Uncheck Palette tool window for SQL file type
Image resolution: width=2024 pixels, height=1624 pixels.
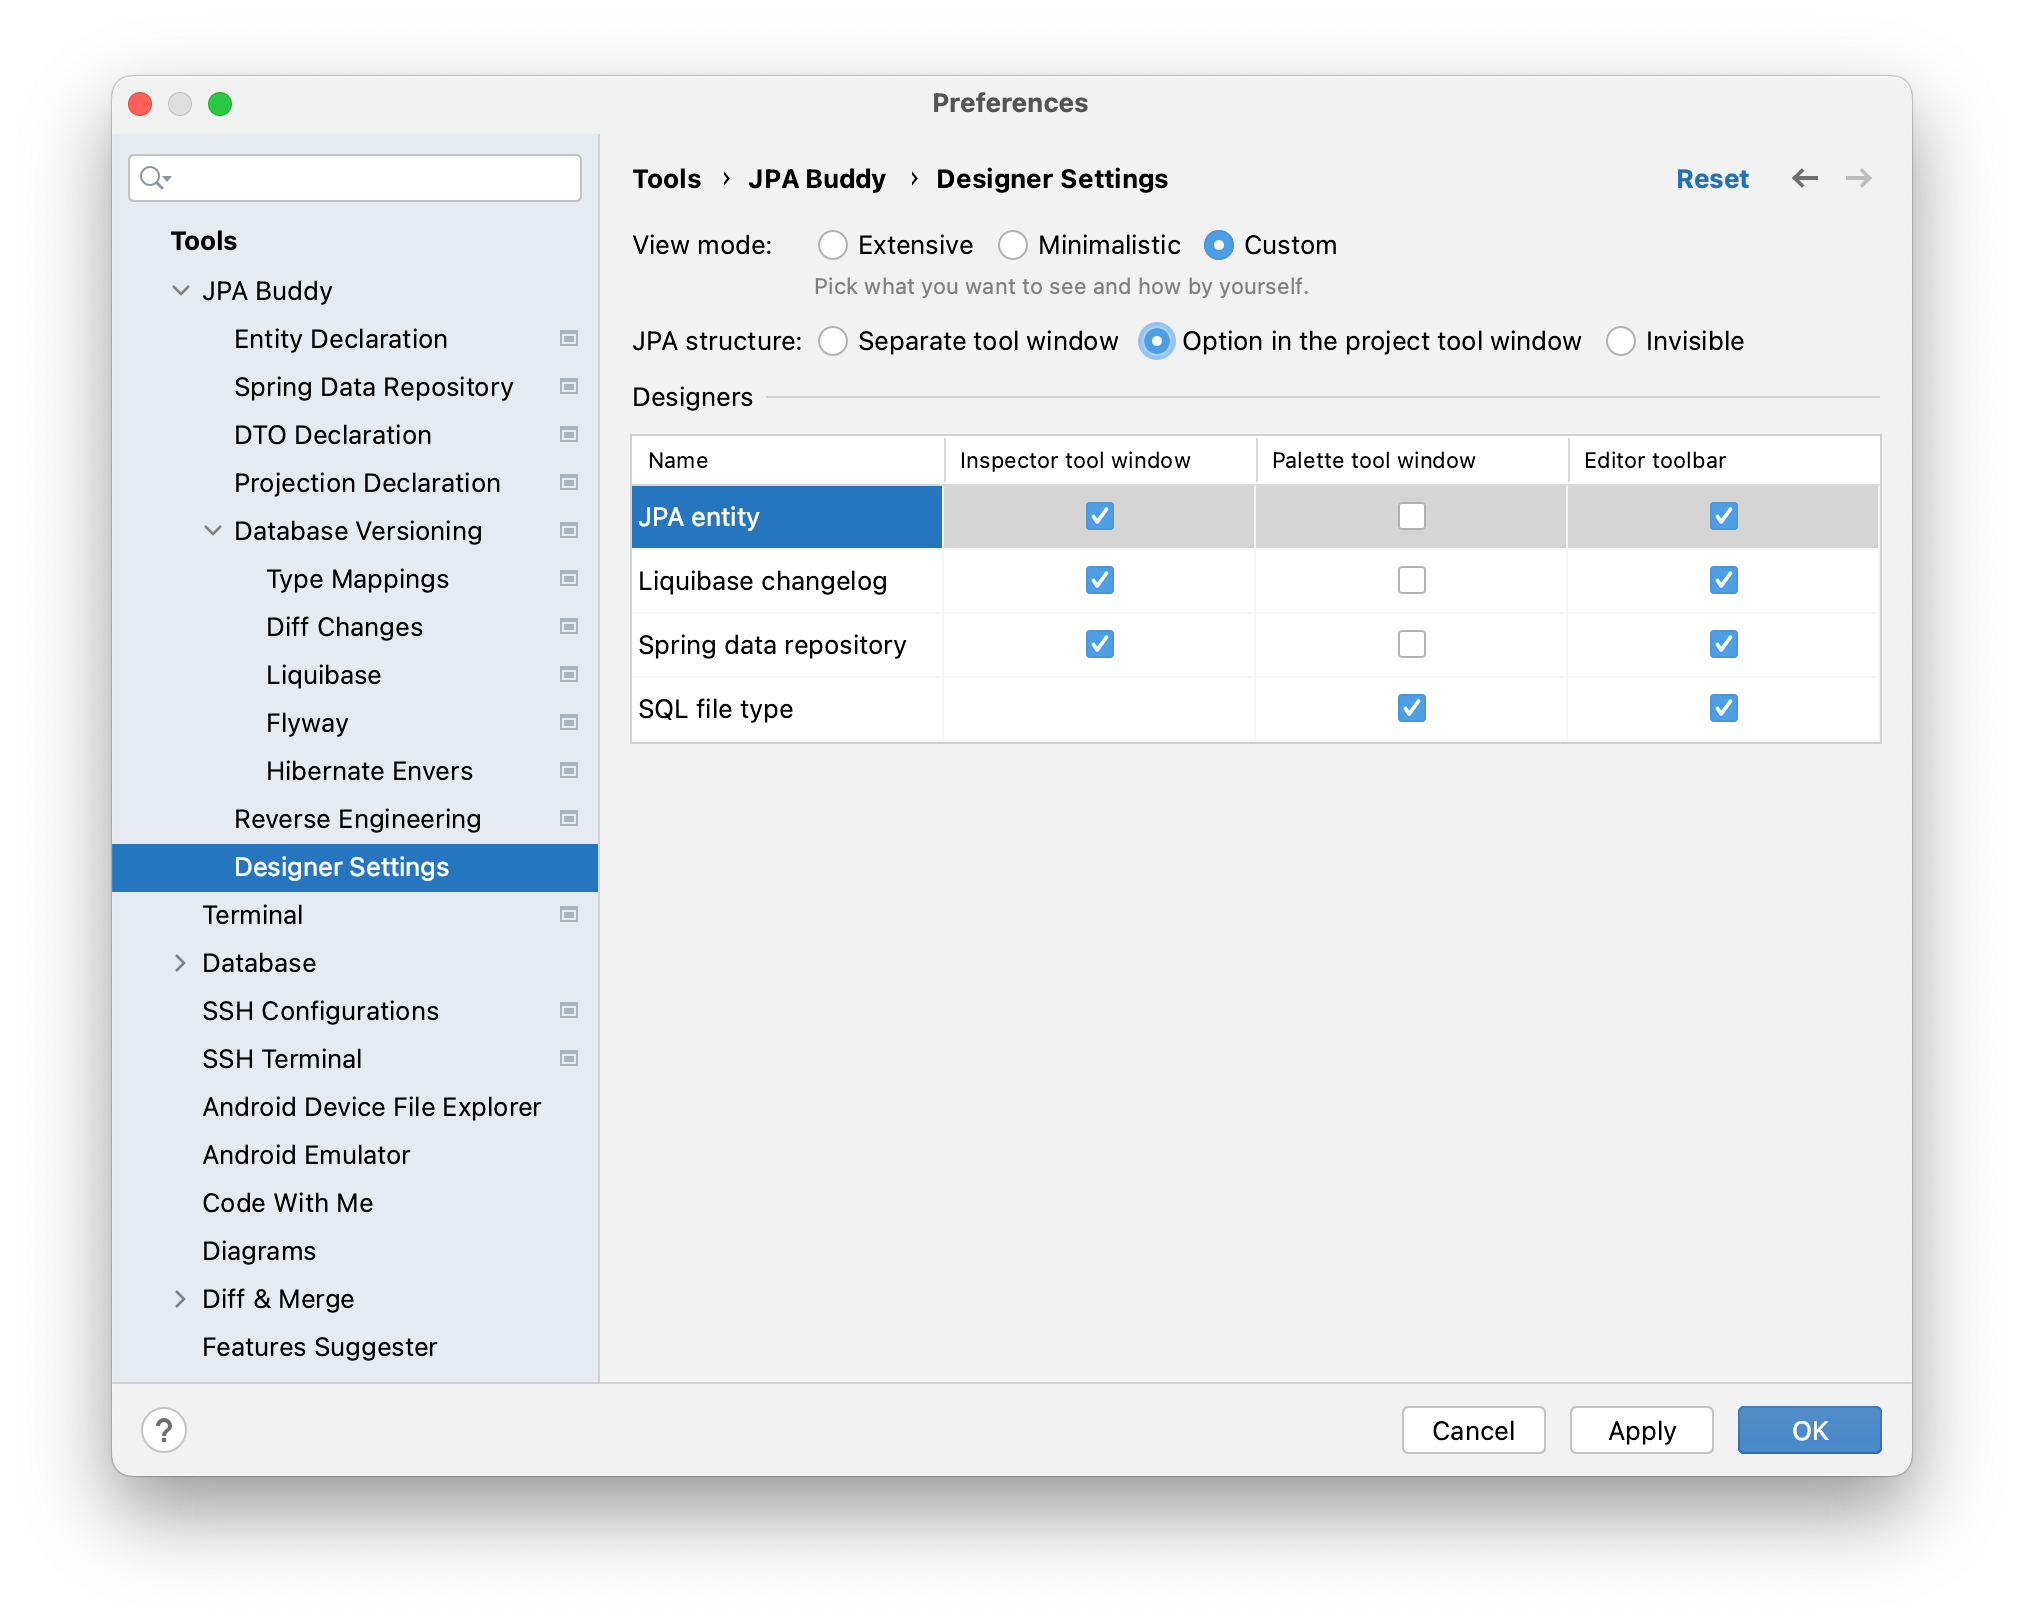click(x=1412, y=708)
